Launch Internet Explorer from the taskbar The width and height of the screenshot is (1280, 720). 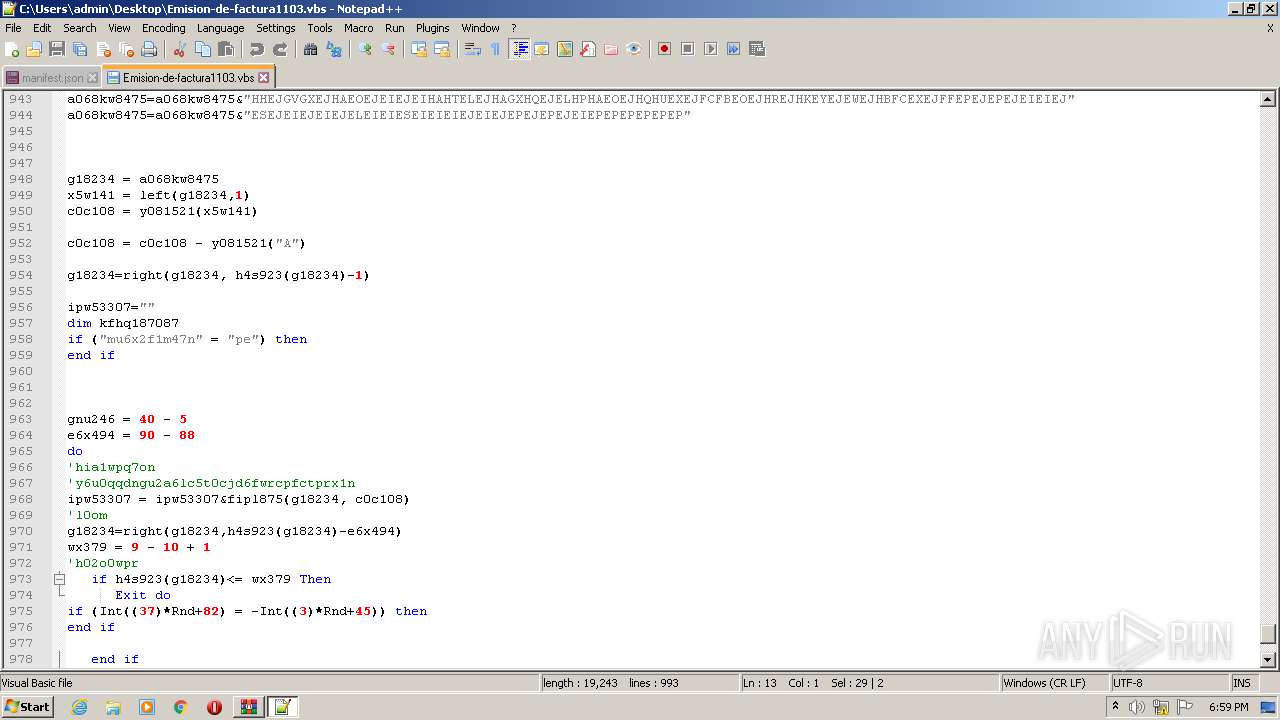tap(79, 707)
